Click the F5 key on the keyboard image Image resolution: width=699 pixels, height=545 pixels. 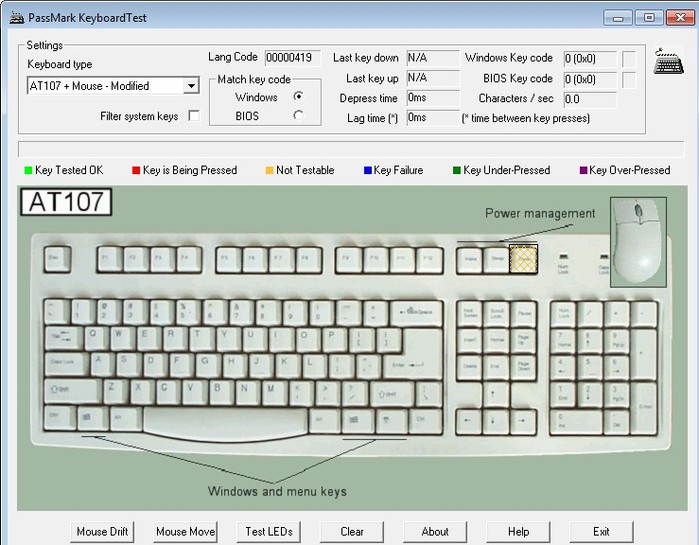(228, 259)
